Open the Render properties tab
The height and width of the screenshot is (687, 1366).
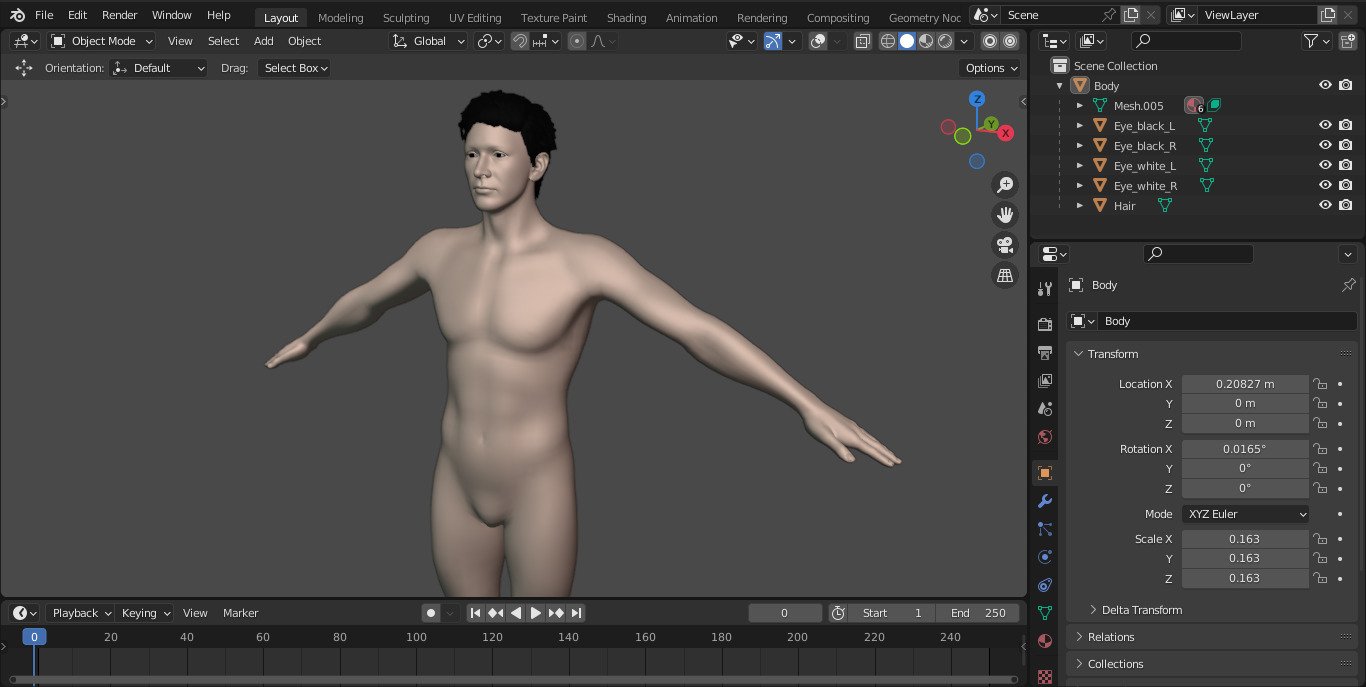[1045, 325]
